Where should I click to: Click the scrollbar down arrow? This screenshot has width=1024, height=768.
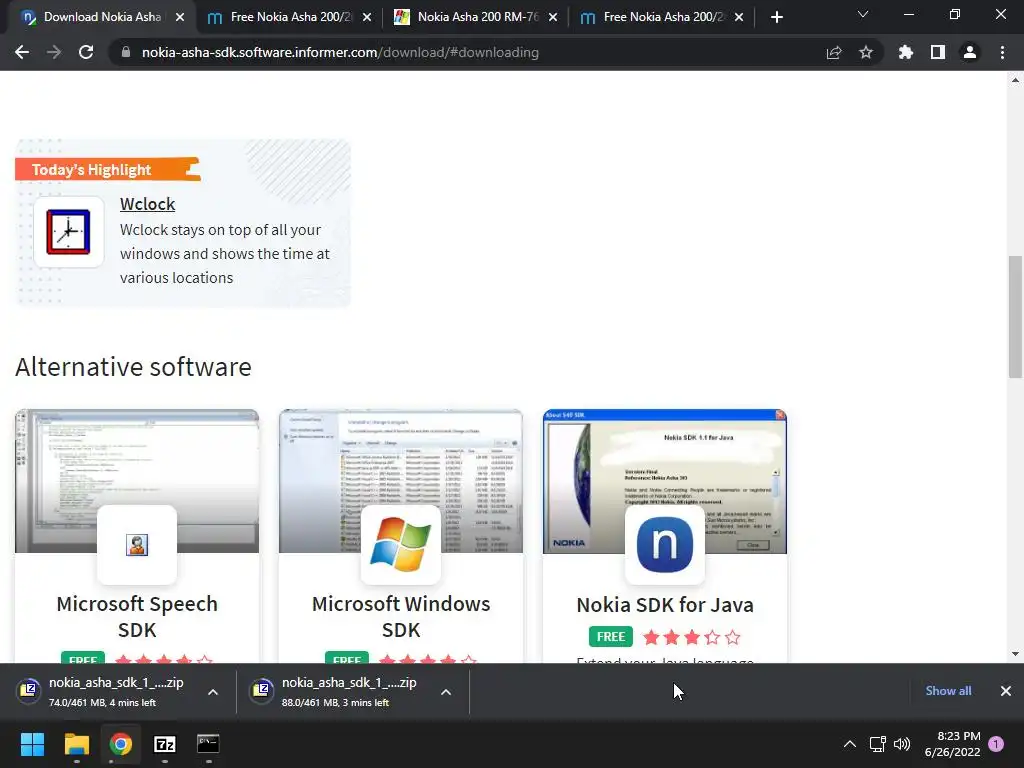pyautogui.click(x=1015, y=654)
